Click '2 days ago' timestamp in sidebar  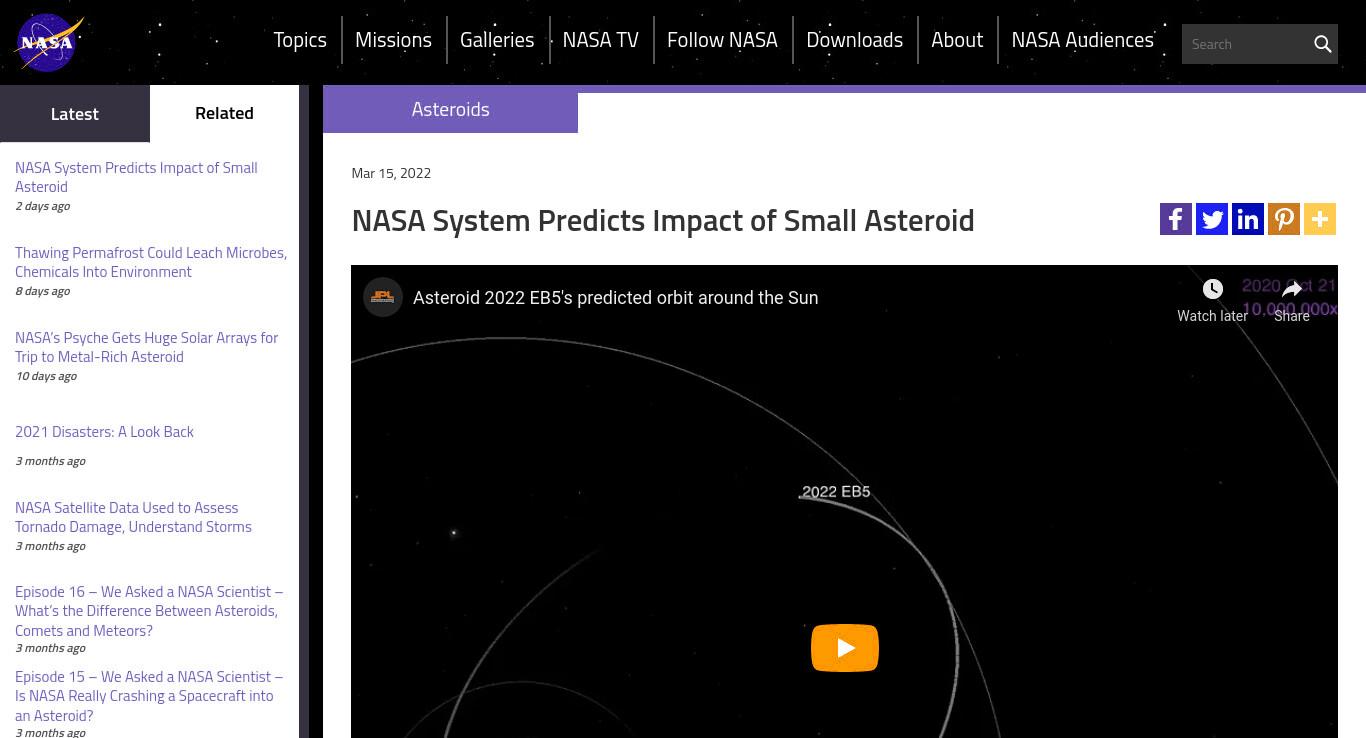coord(42,206)
